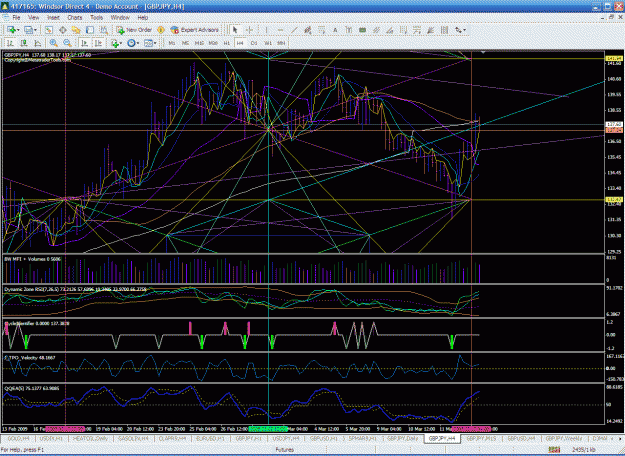
Task: Switch timeframe to M1
Action: 172,43
